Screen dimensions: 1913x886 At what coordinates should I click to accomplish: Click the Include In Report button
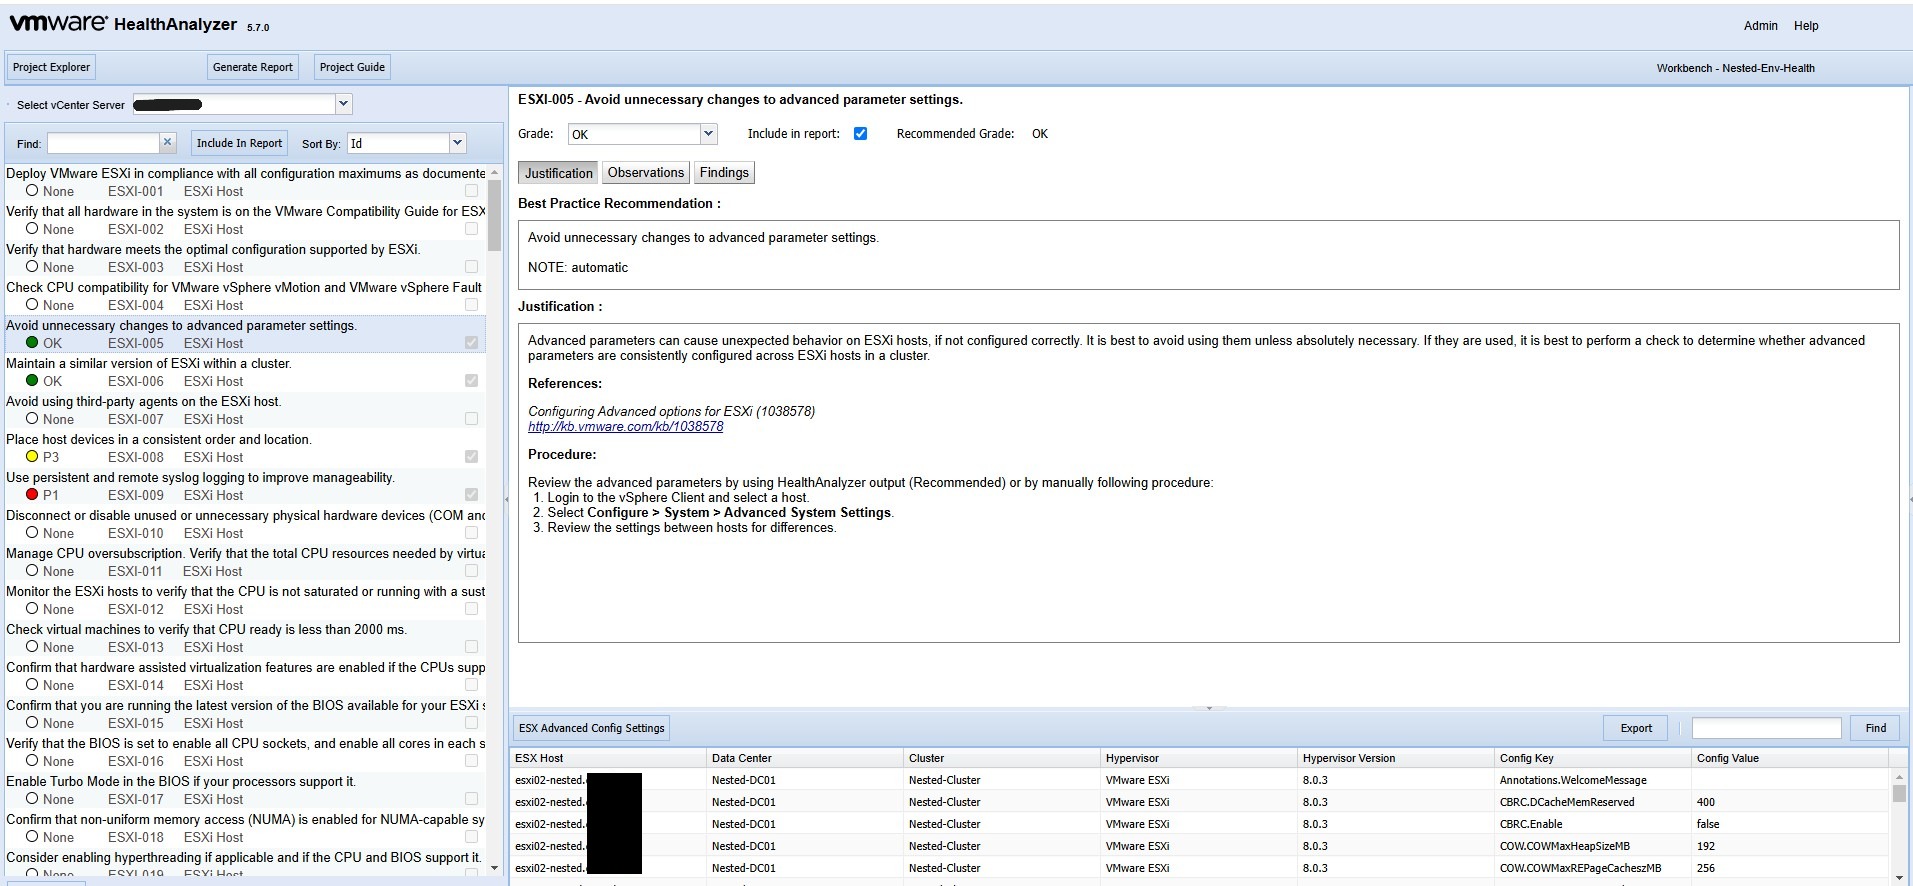(239, 143)
